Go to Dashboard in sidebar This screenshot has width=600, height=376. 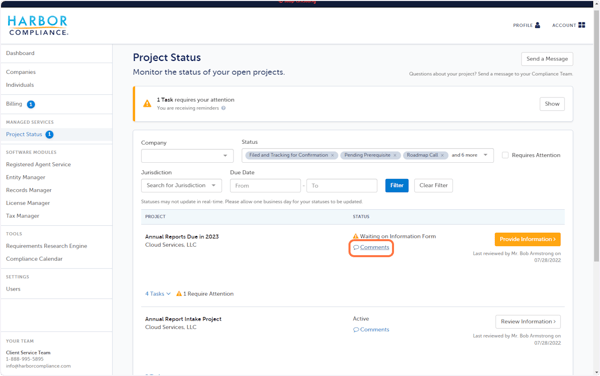(20, 53)
